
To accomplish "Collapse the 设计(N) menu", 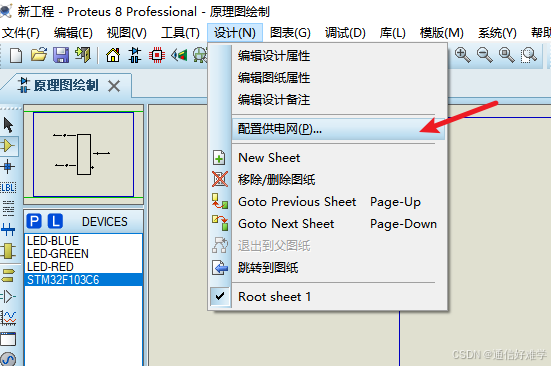I will (x=235, y=33).
